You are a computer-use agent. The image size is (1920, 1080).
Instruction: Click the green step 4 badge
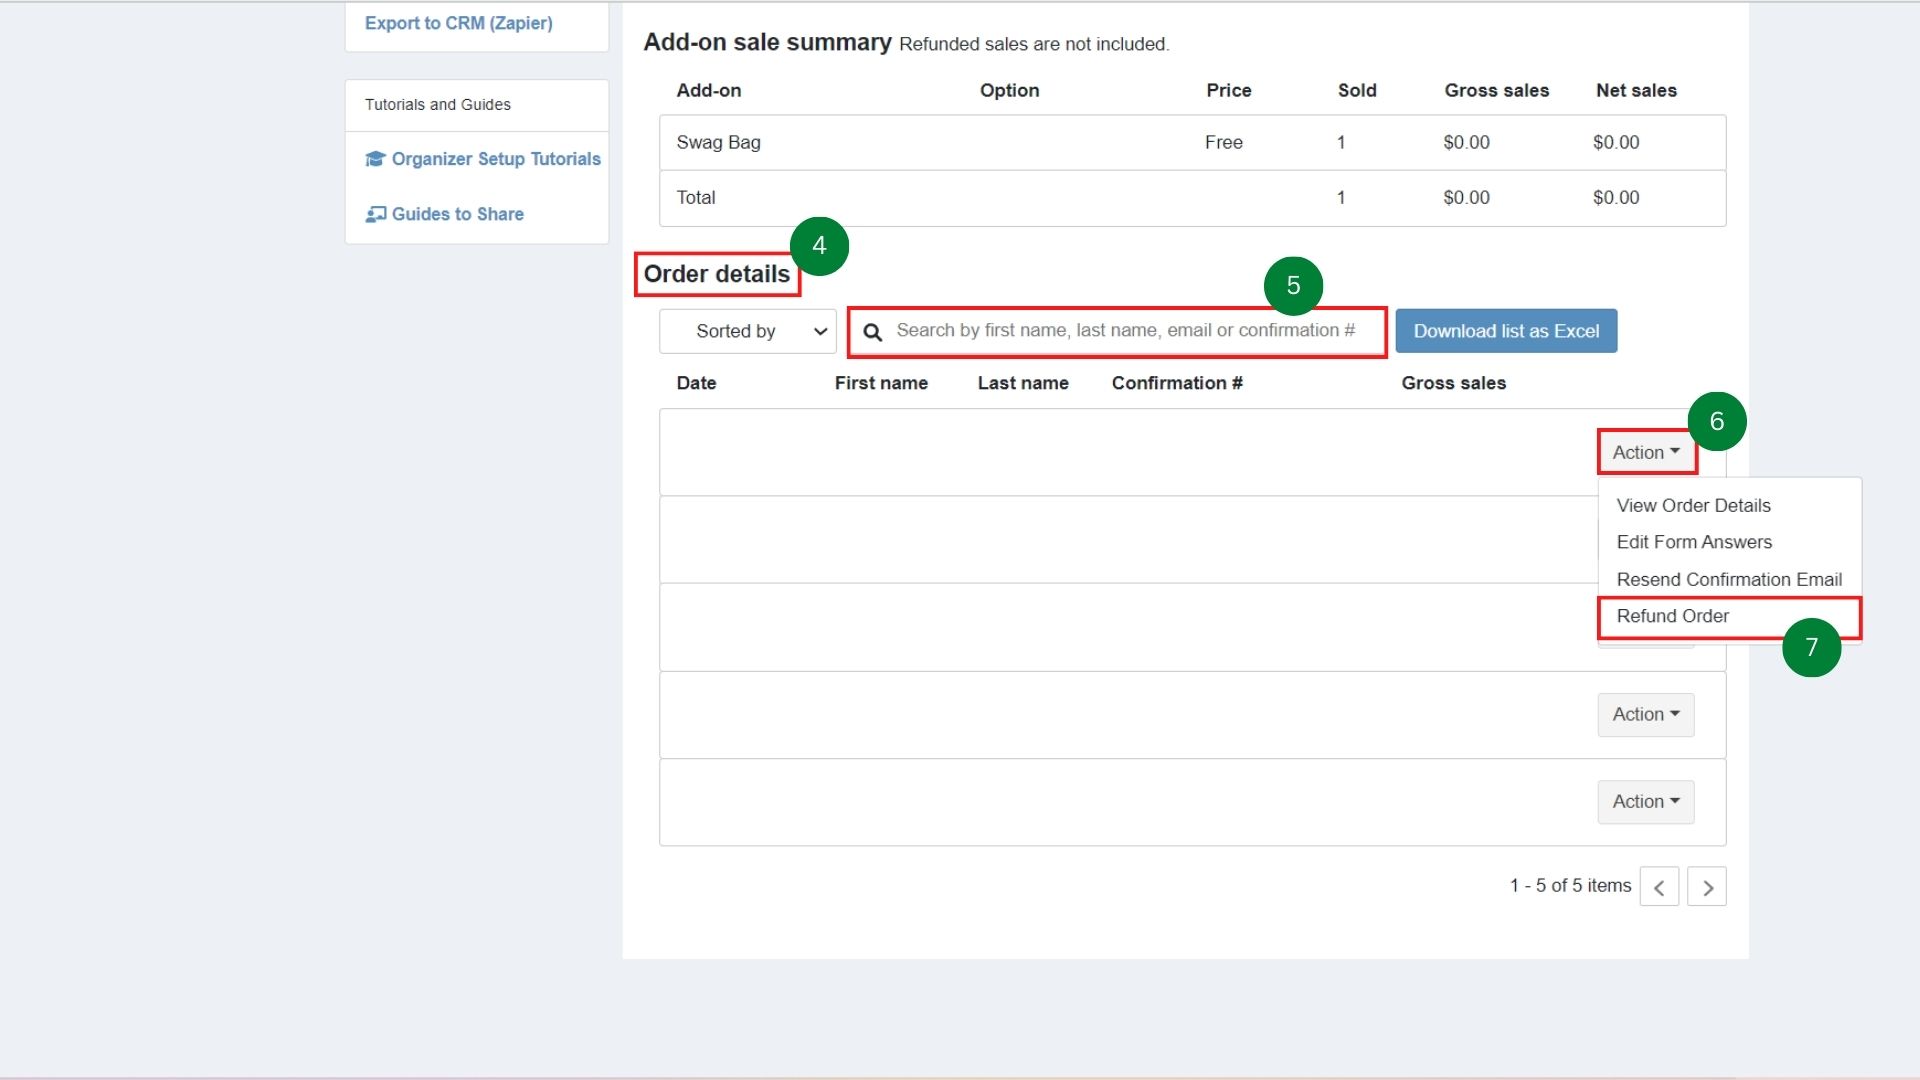point(819,246)
